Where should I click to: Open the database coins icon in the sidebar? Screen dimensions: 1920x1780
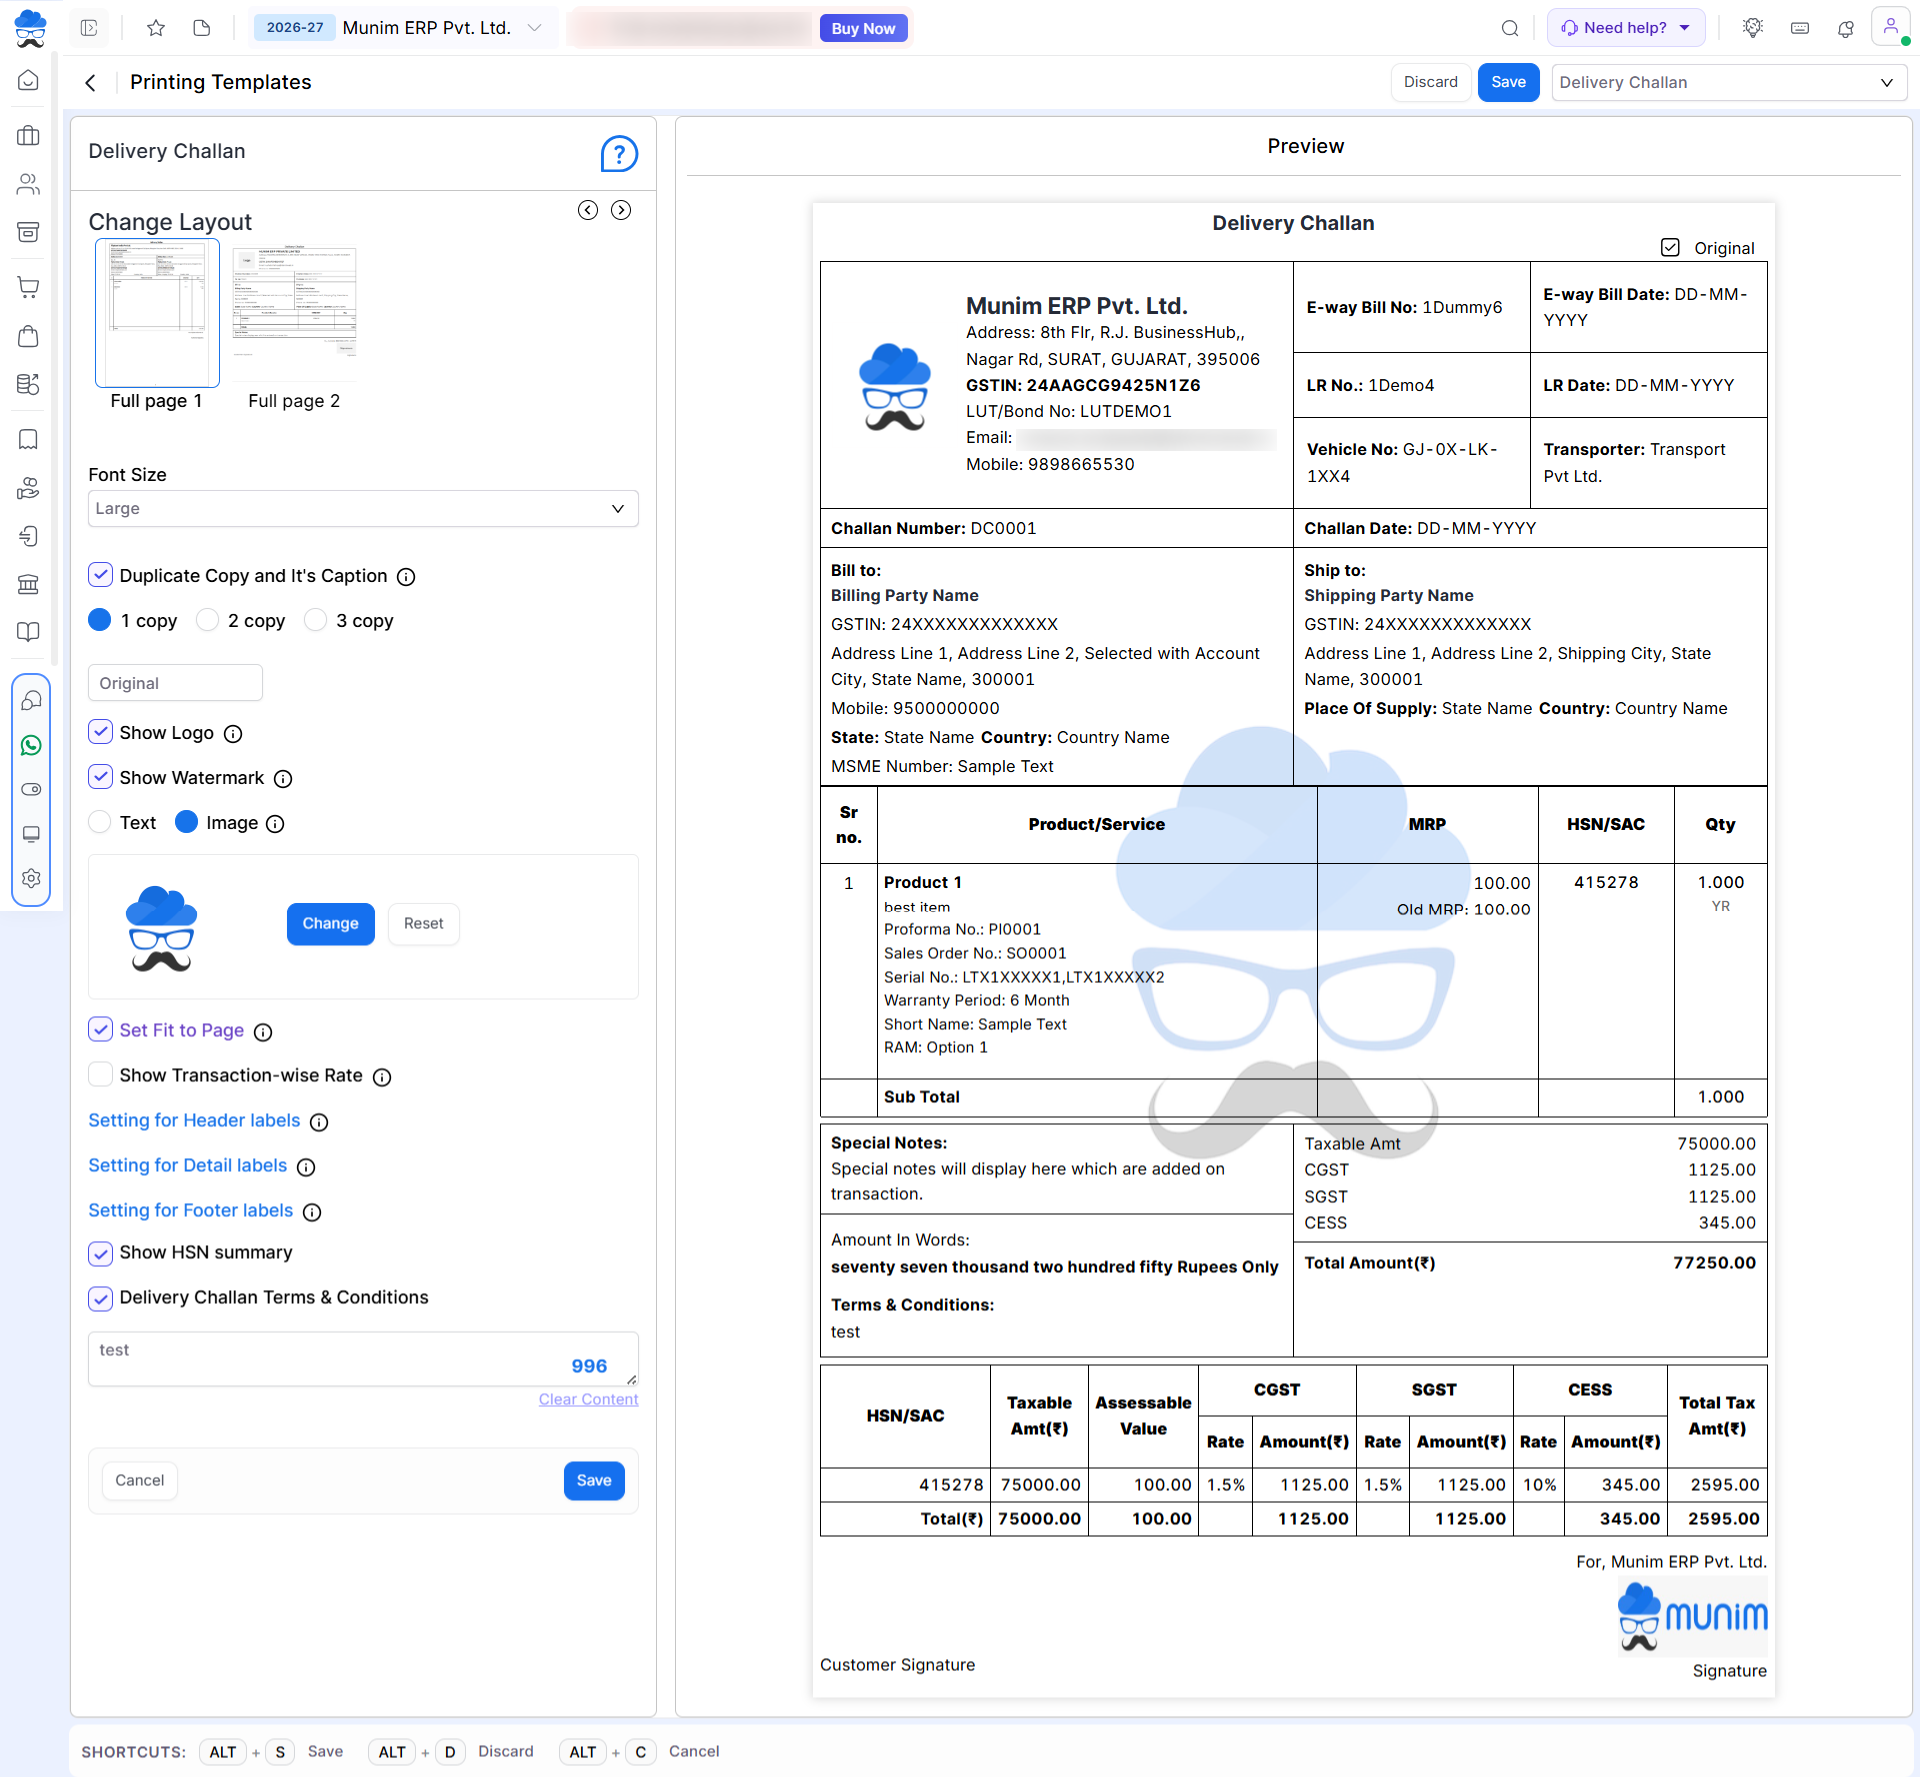(x=29, y=384)
